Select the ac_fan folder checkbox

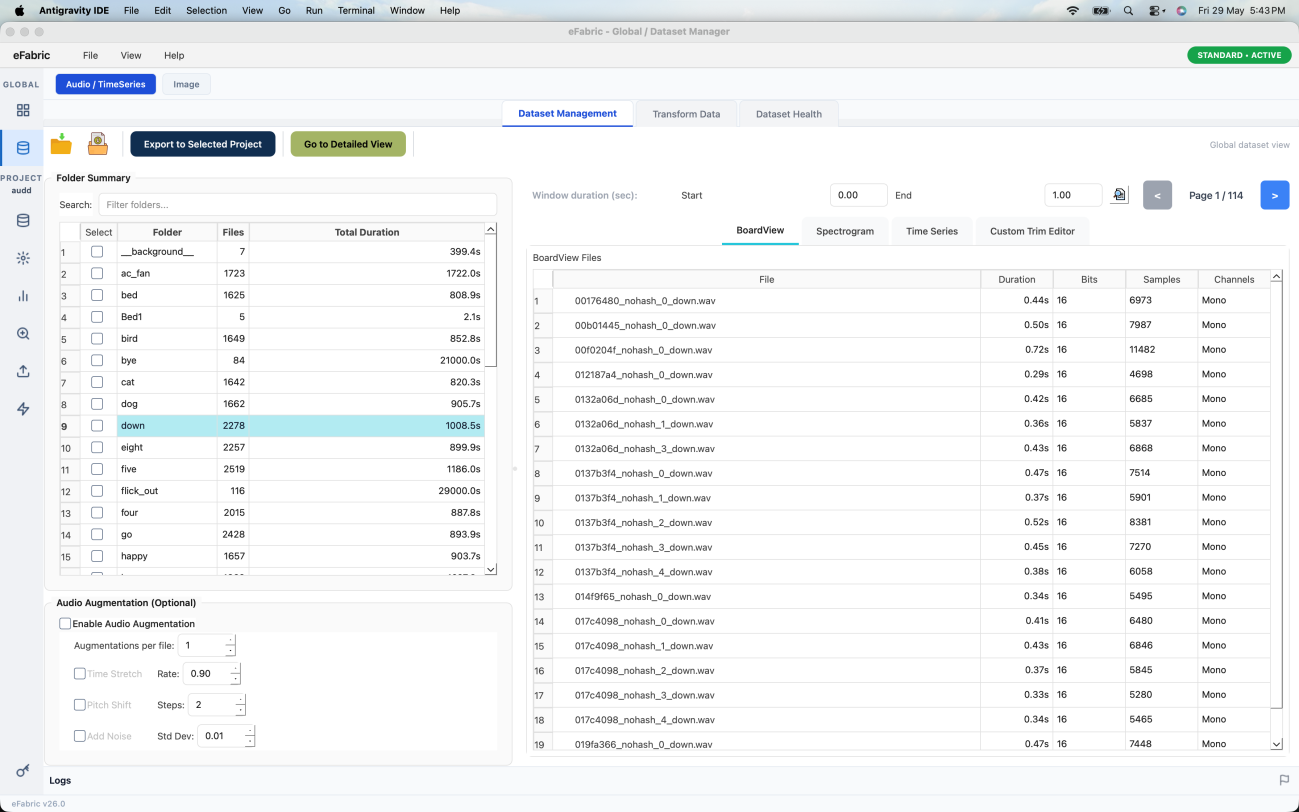[x=97, y=273]
